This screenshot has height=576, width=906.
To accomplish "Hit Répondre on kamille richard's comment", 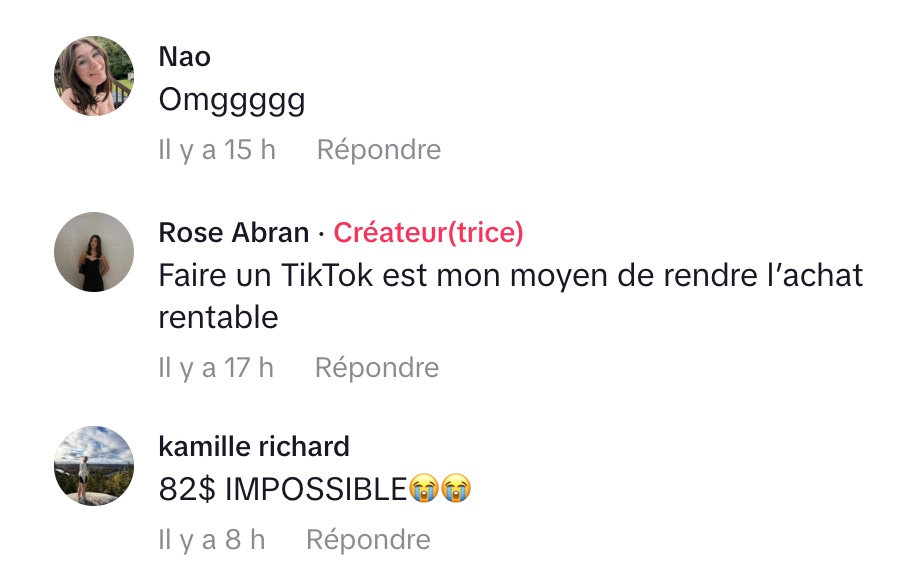I will click(x=368, y=540).
